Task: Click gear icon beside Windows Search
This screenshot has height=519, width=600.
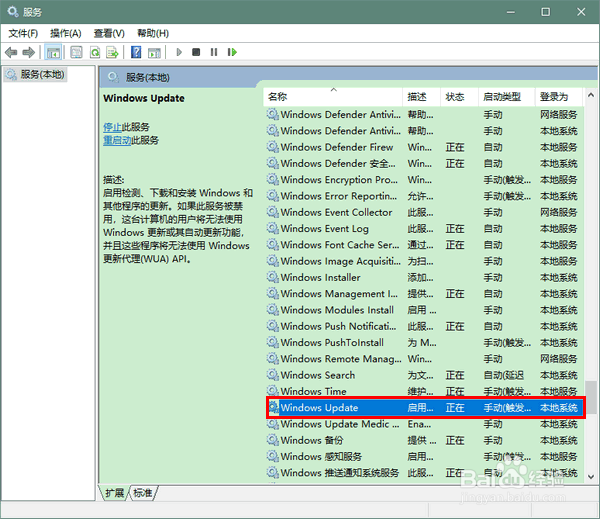Action: 273,375
